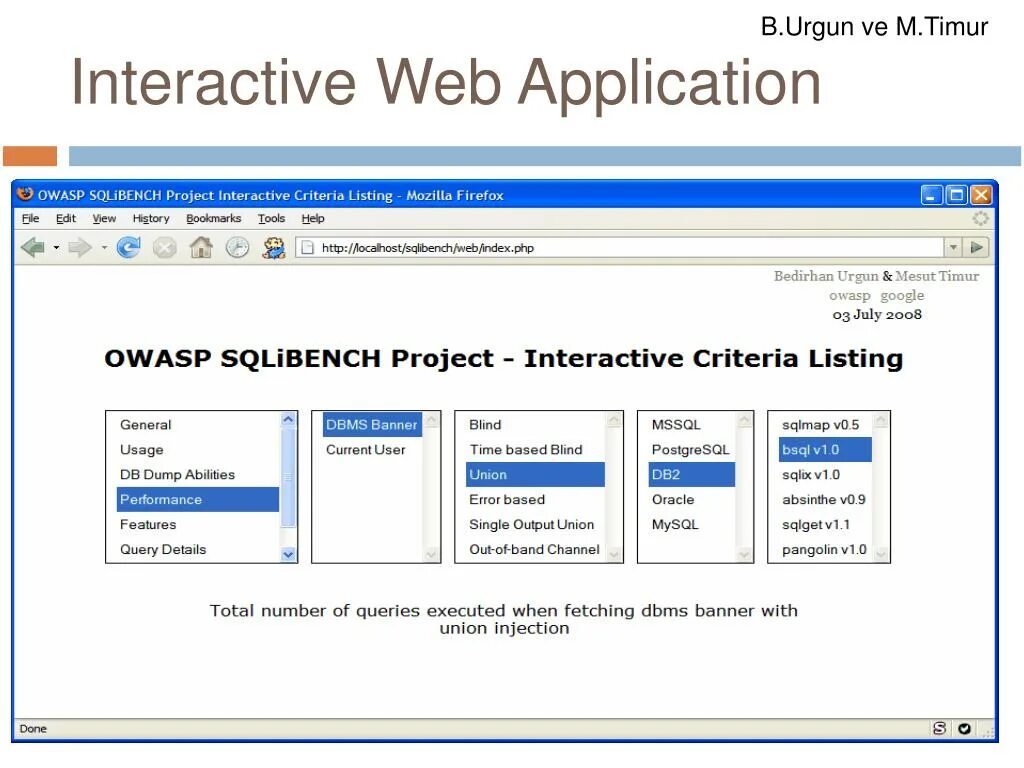Click scroll down arrow of criteria list
1024x768 pixels.
click(288, 554)
